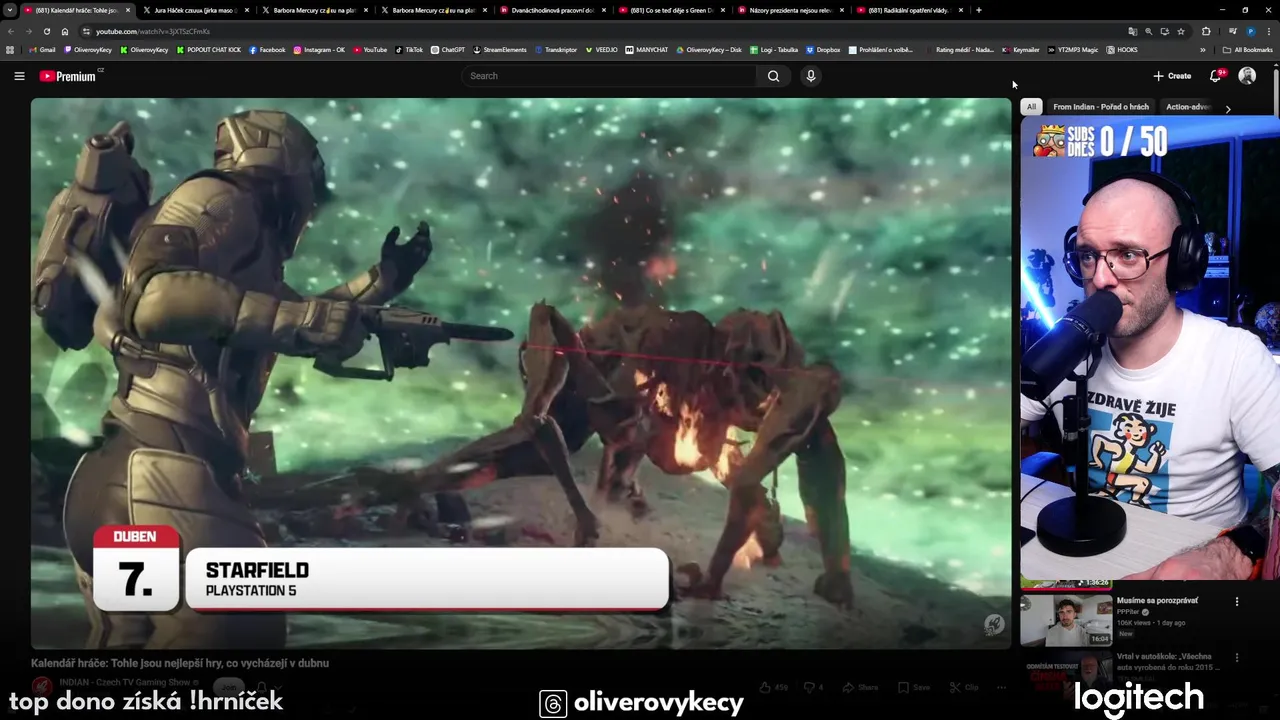Open options menu for 'Vrtal v autoškole' video
The image size is (1280, 720).
tap(1237, 658)
